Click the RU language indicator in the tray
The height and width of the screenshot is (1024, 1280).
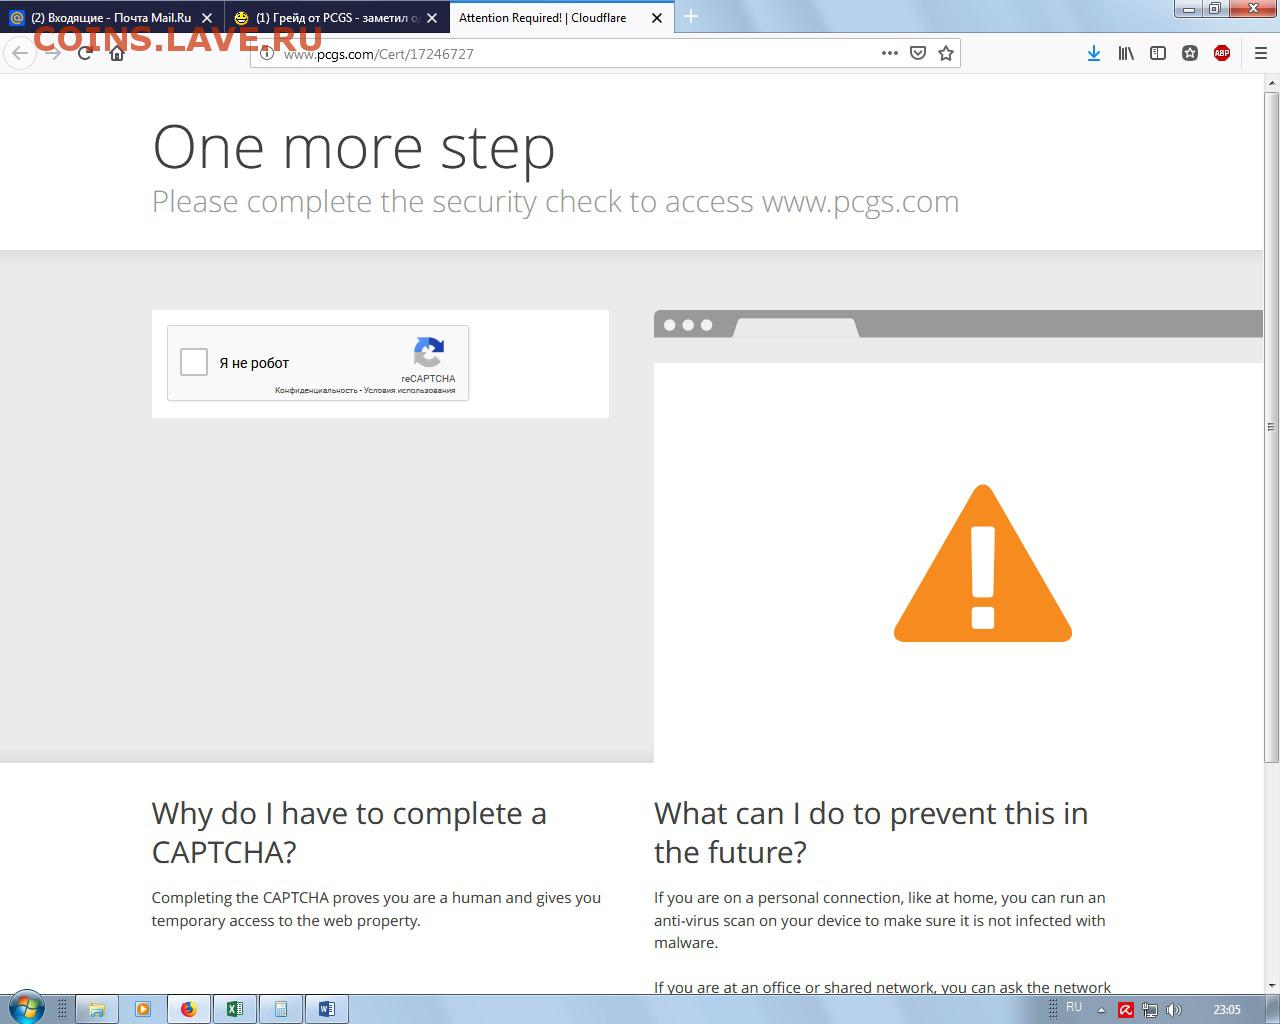click(x=1074, y=1007)
